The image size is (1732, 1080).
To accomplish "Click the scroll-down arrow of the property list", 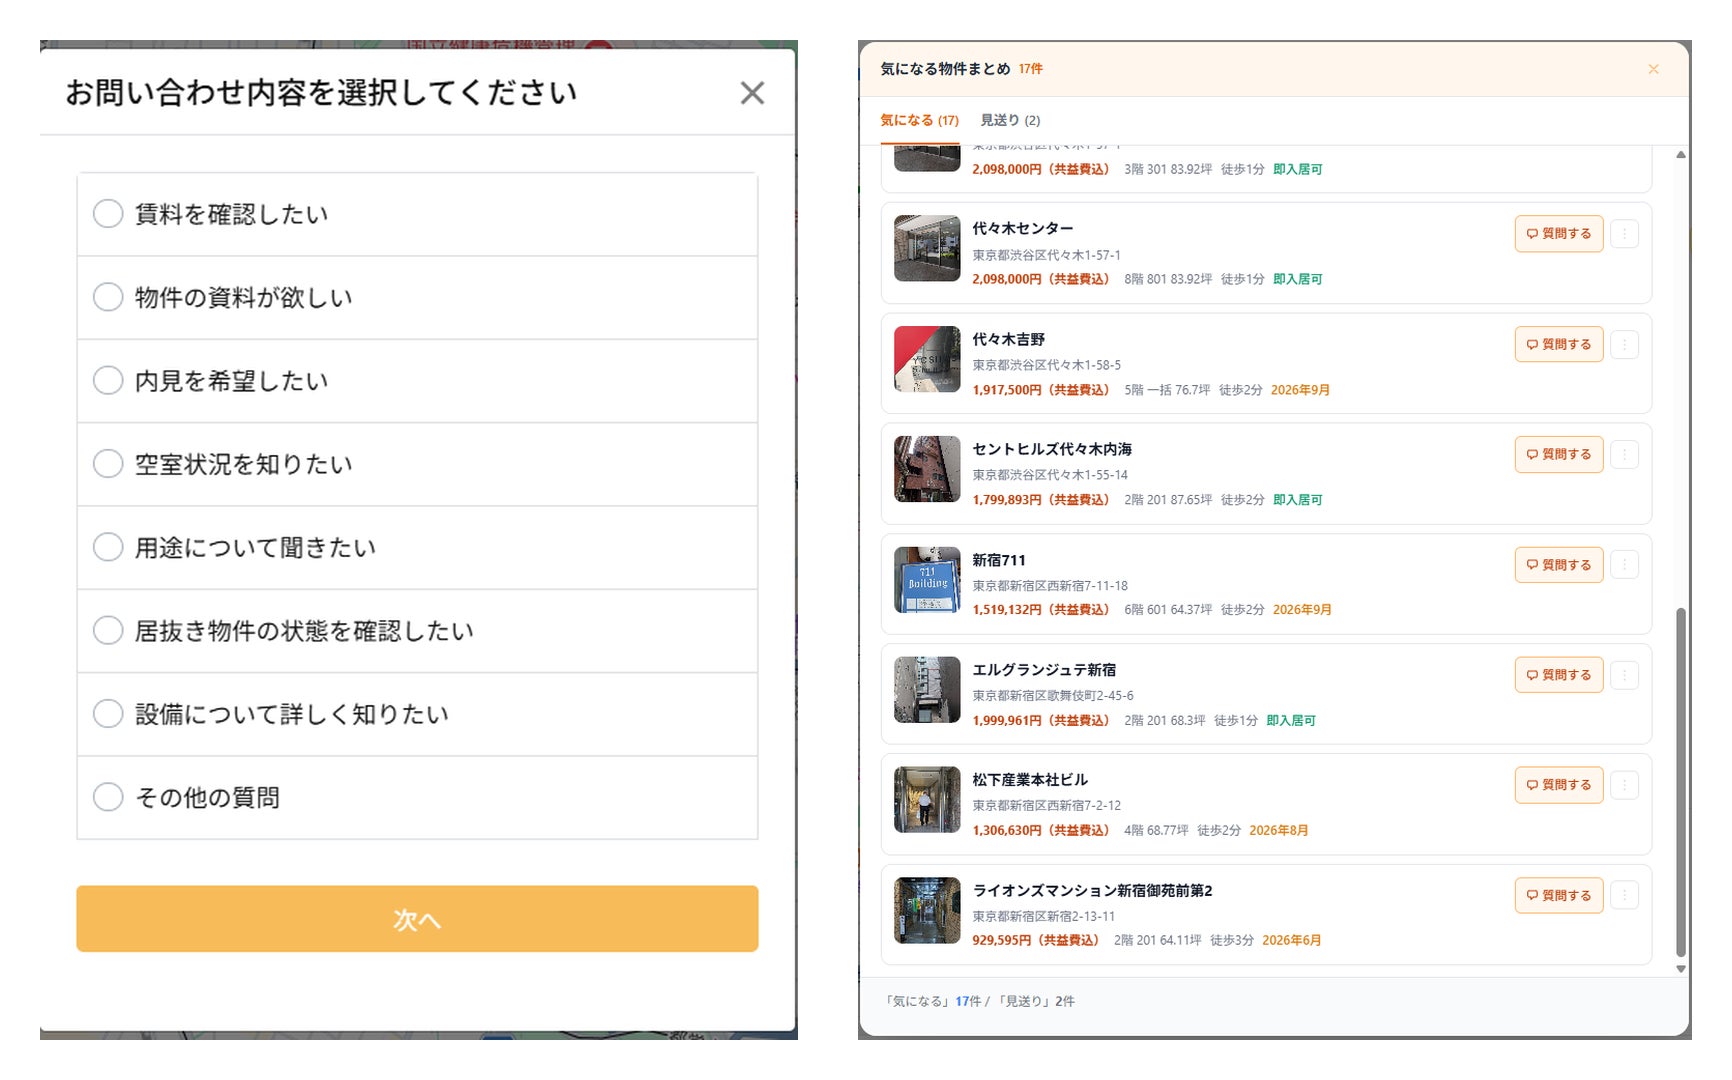I will [x=1681, y=968].
